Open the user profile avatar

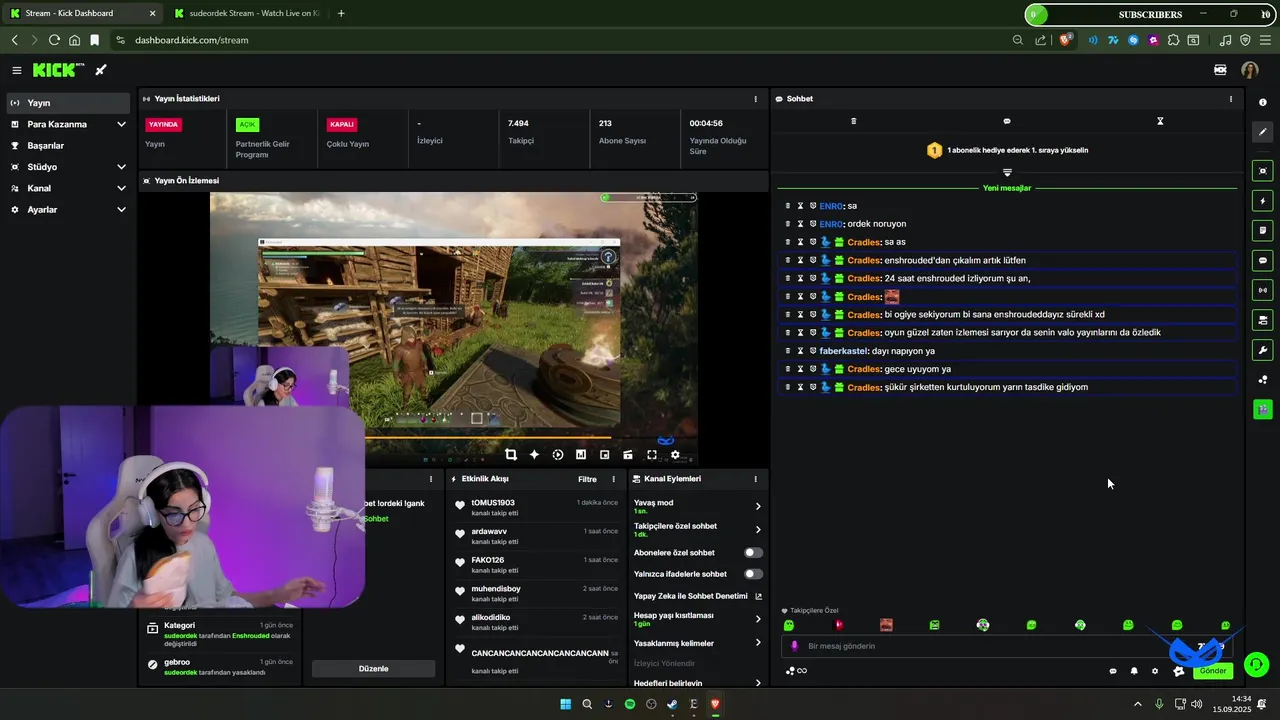[1250, 70]
